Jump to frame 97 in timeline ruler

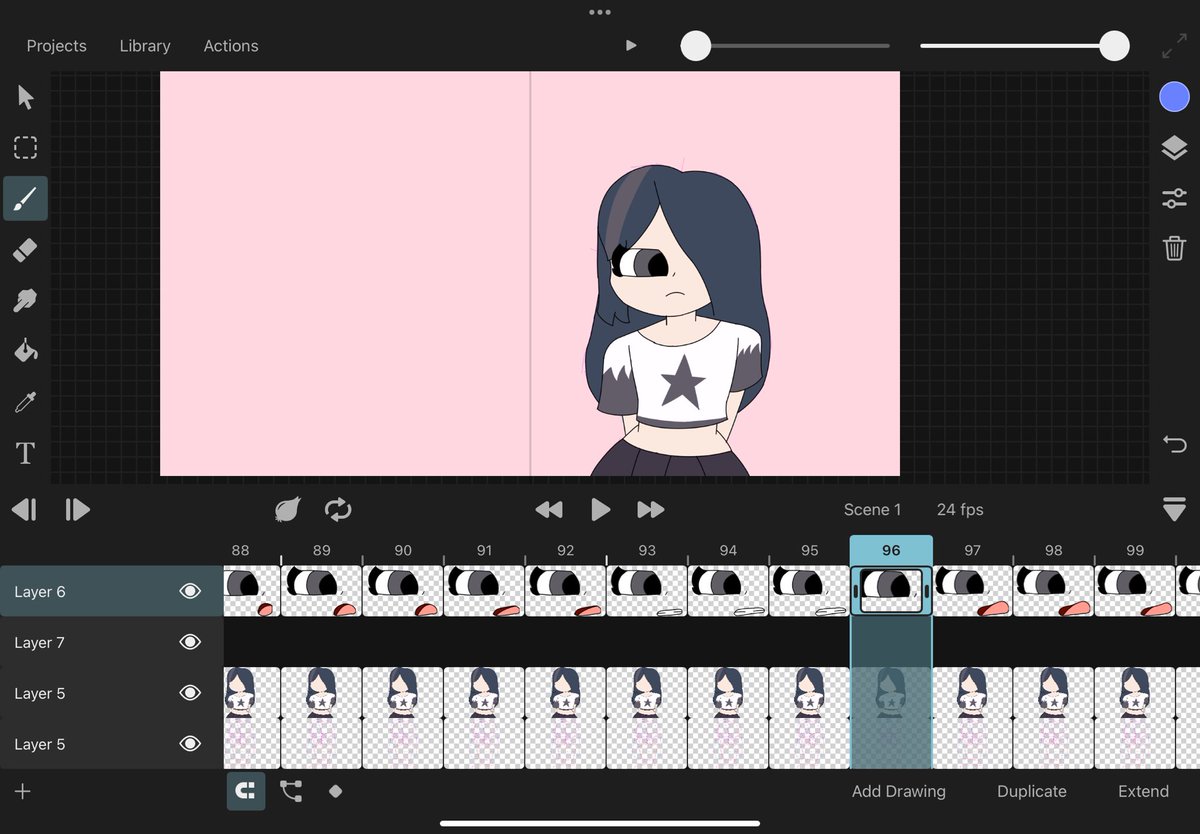coord(972,551)
